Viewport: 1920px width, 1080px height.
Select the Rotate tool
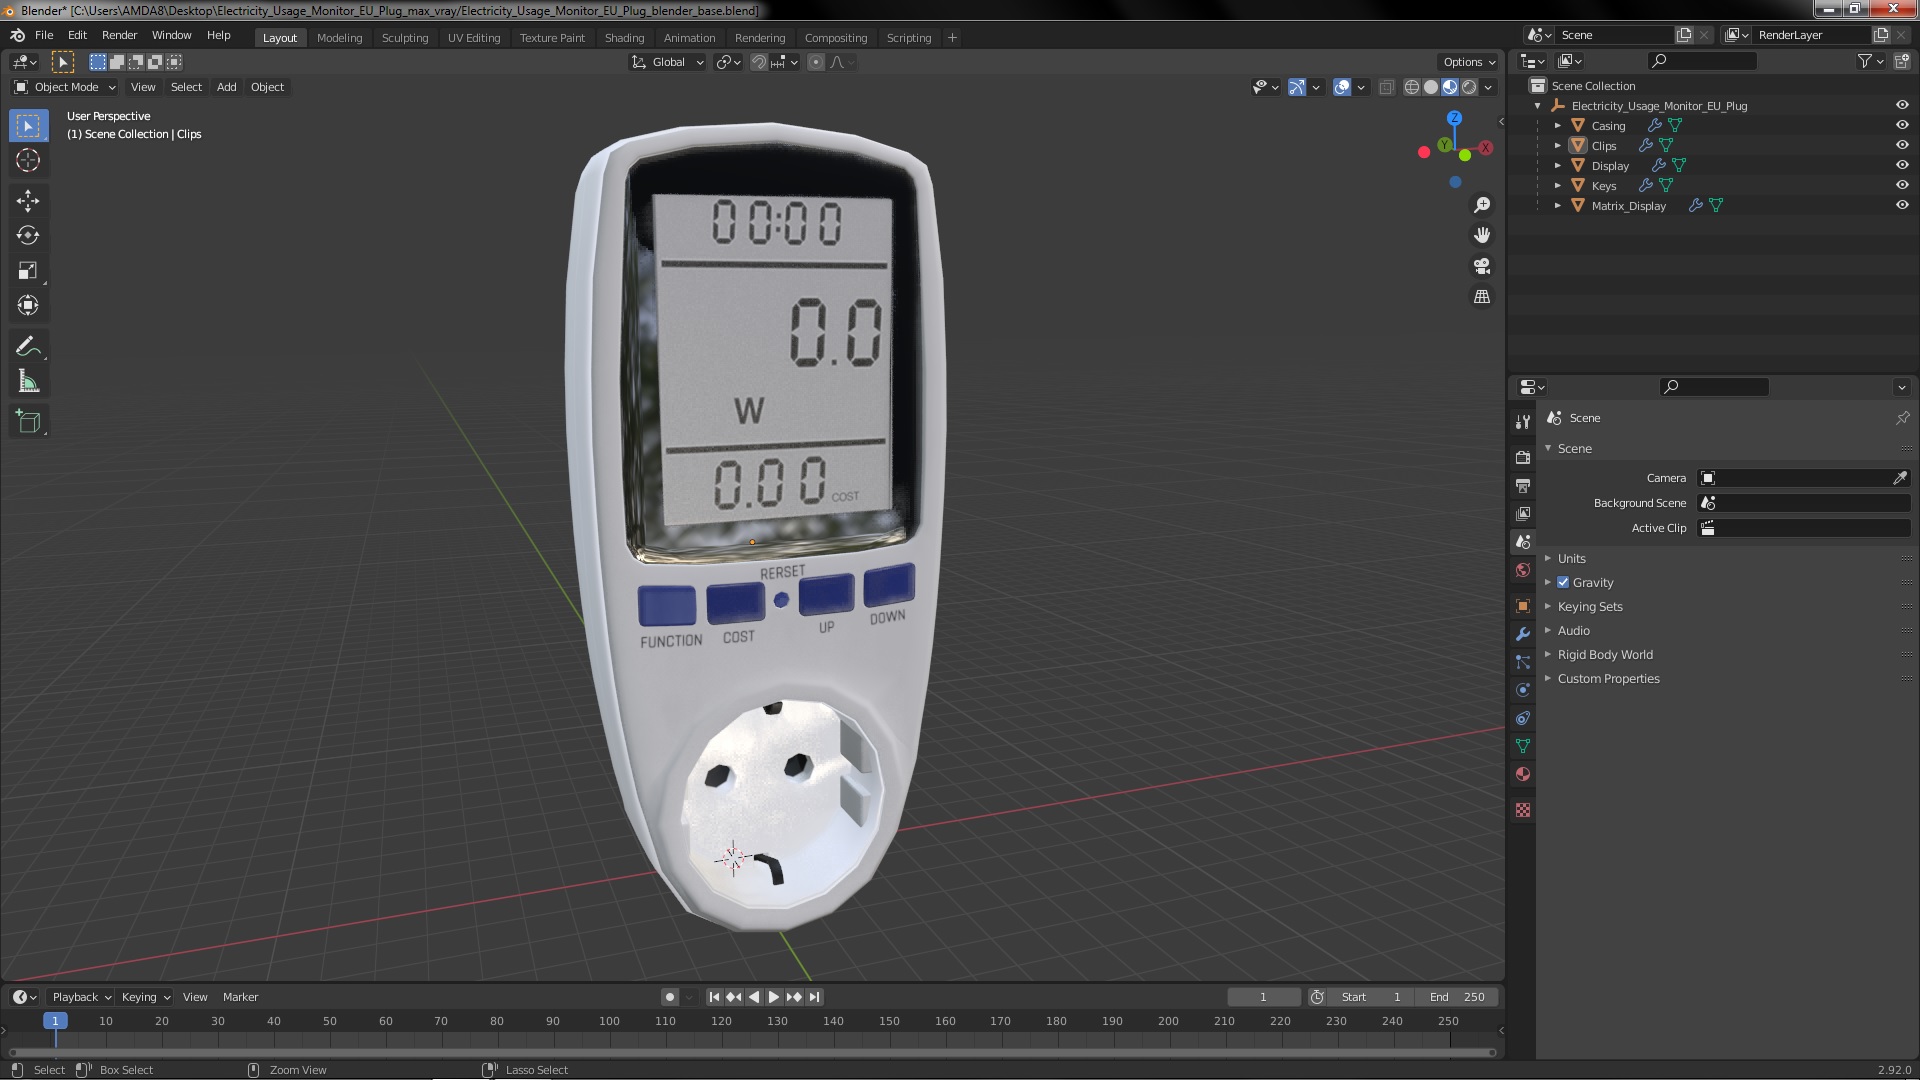point(28,235)
